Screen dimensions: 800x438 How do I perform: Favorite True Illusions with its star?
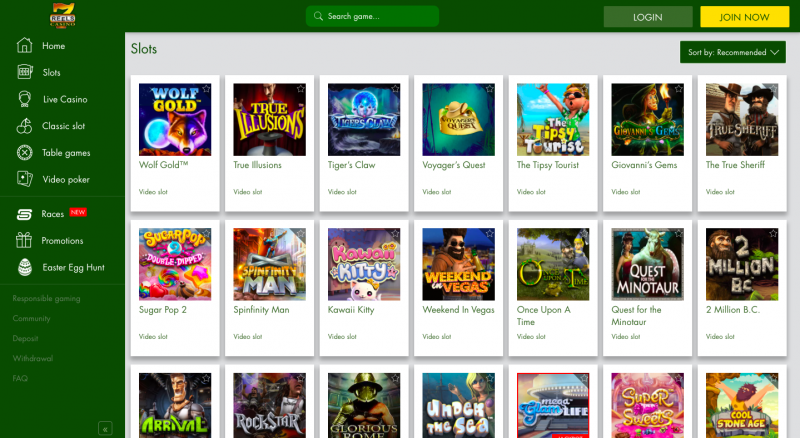(301, 89)
